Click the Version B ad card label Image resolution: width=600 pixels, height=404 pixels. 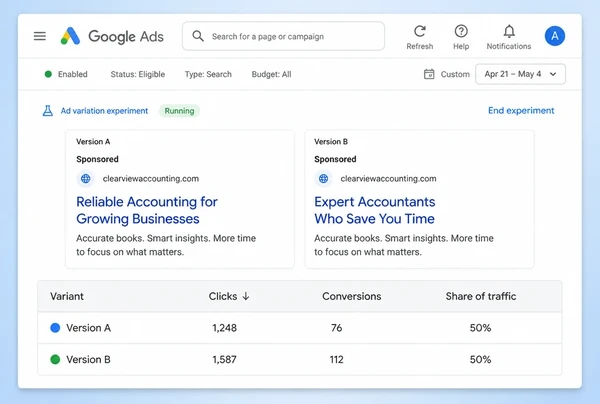331,142
